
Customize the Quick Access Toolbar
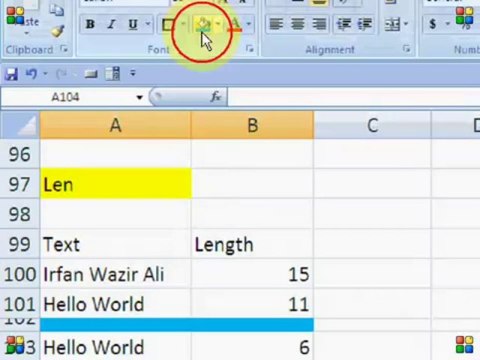[x=133, y=73]
